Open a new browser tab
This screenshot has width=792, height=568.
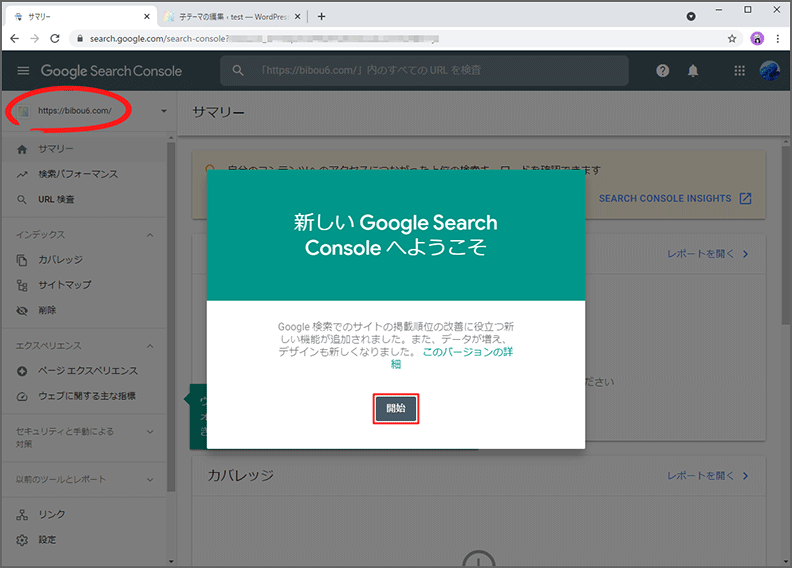click(x=321, y=17)
